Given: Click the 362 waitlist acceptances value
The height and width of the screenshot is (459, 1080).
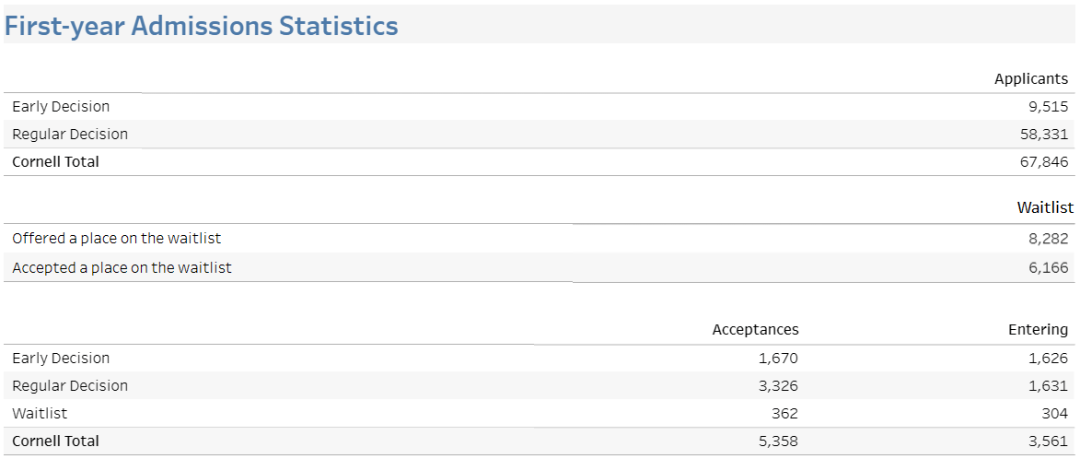Looking at the screenshot, I should [x=785, y=414].
